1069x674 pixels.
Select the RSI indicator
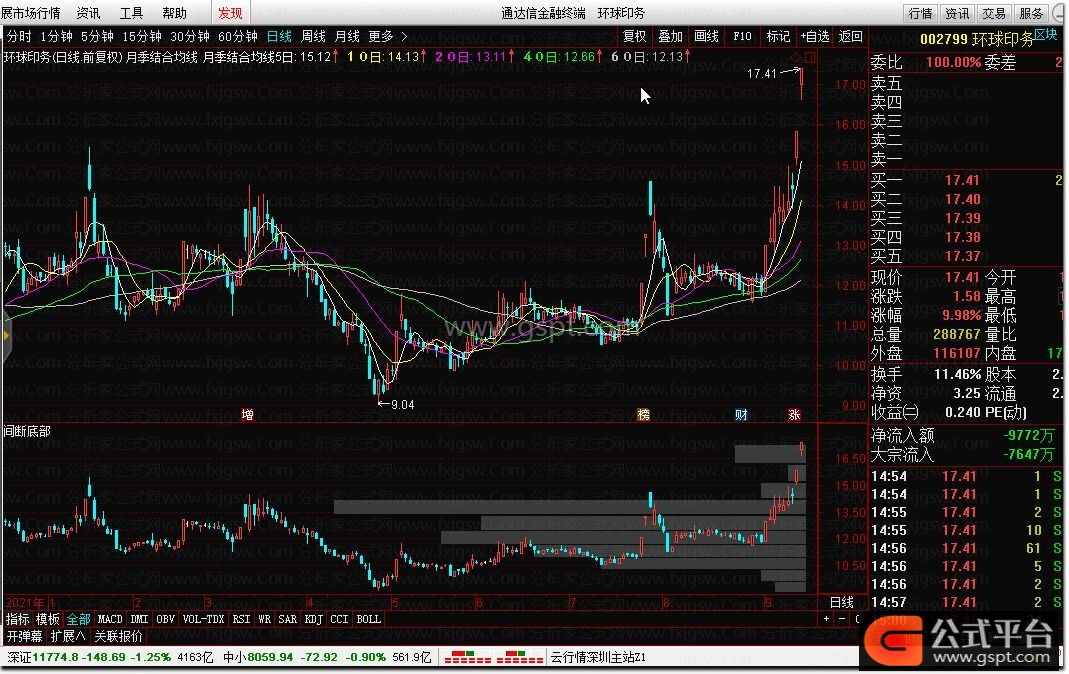(241, 619)
